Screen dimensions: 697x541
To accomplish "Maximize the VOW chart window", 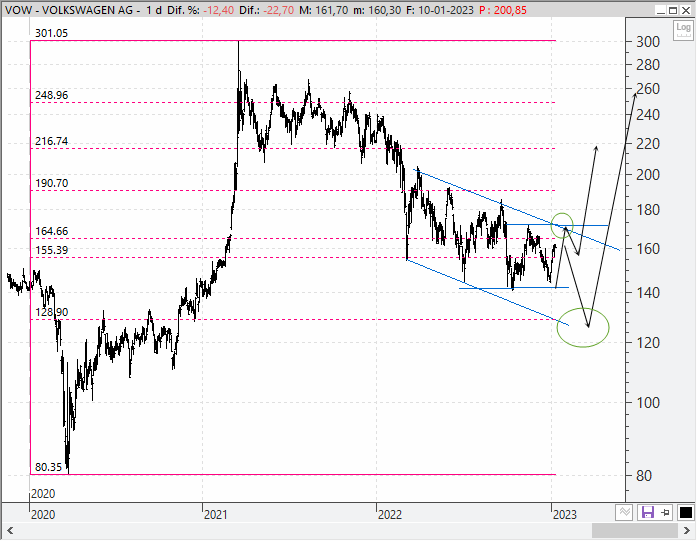I will click(673, 10).
